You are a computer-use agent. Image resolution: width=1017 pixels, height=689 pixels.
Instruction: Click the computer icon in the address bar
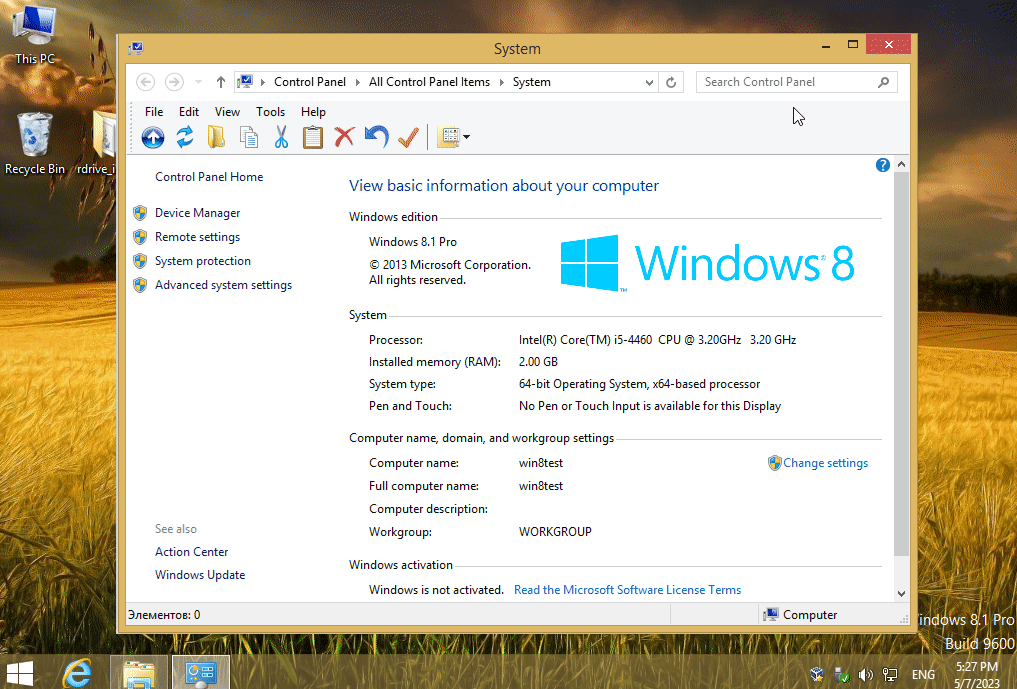245,82
